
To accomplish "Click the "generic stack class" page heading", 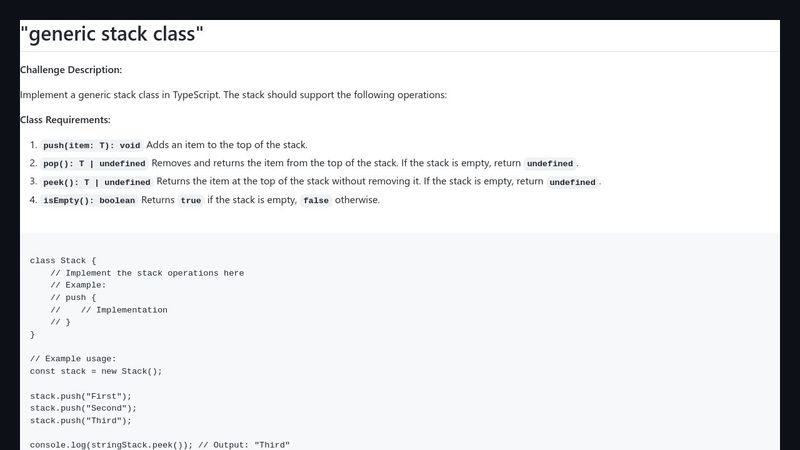I will (x=112, y=34).
